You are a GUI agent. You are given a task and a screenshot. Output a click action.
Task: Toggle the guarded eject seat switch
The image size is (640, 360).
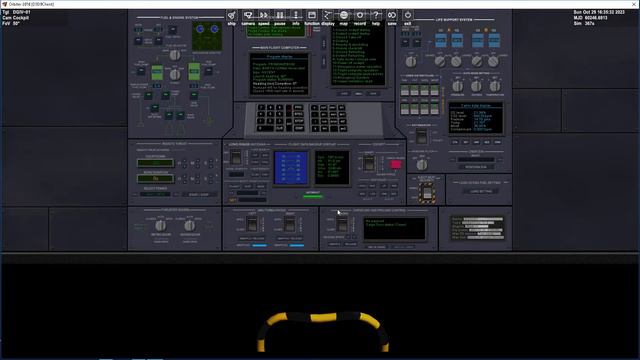click(x=427, y=193)
